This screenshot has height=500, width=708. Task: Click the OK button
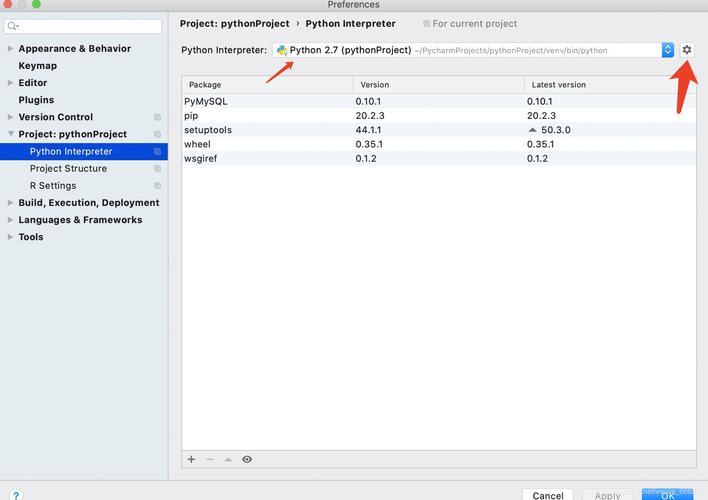(x=667, y=495)
